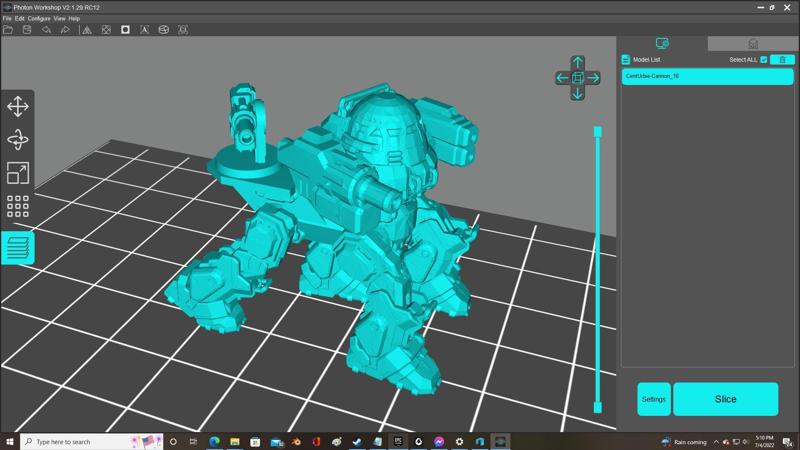Click the top handle of layer slider
Screen dimensions: 800x450
pos(598,131)
